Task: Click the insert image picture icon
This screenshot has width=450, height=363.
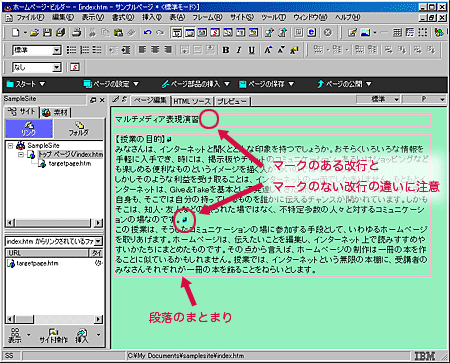Action: coord(365,32)
